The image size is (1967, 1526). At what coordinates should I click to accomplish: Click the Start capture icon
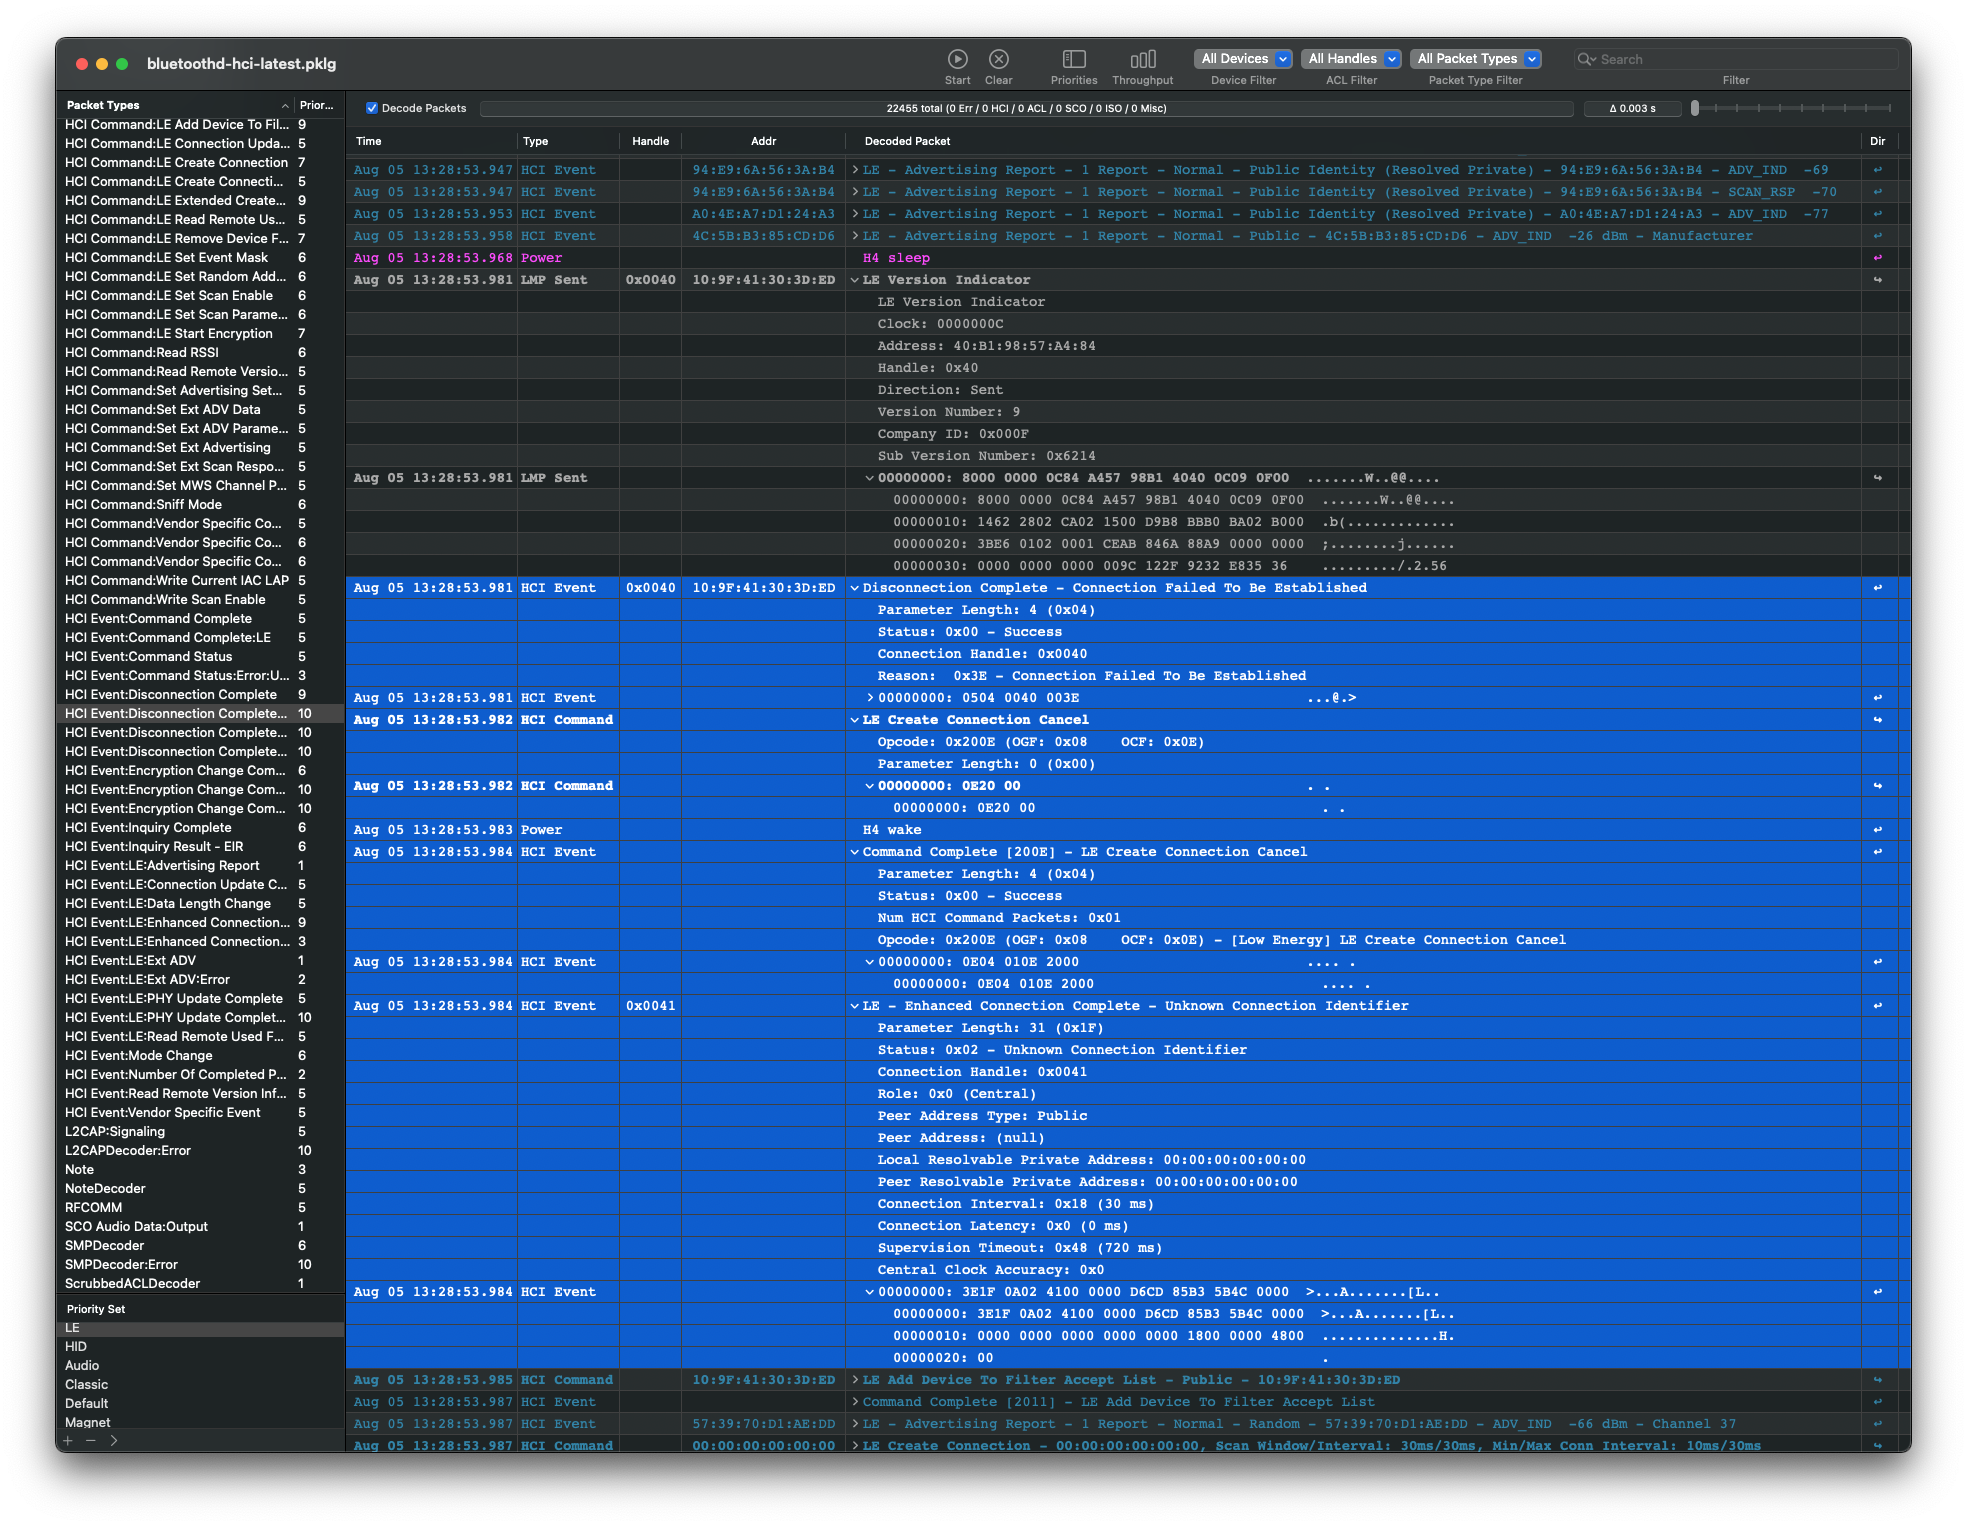[957, 60]
